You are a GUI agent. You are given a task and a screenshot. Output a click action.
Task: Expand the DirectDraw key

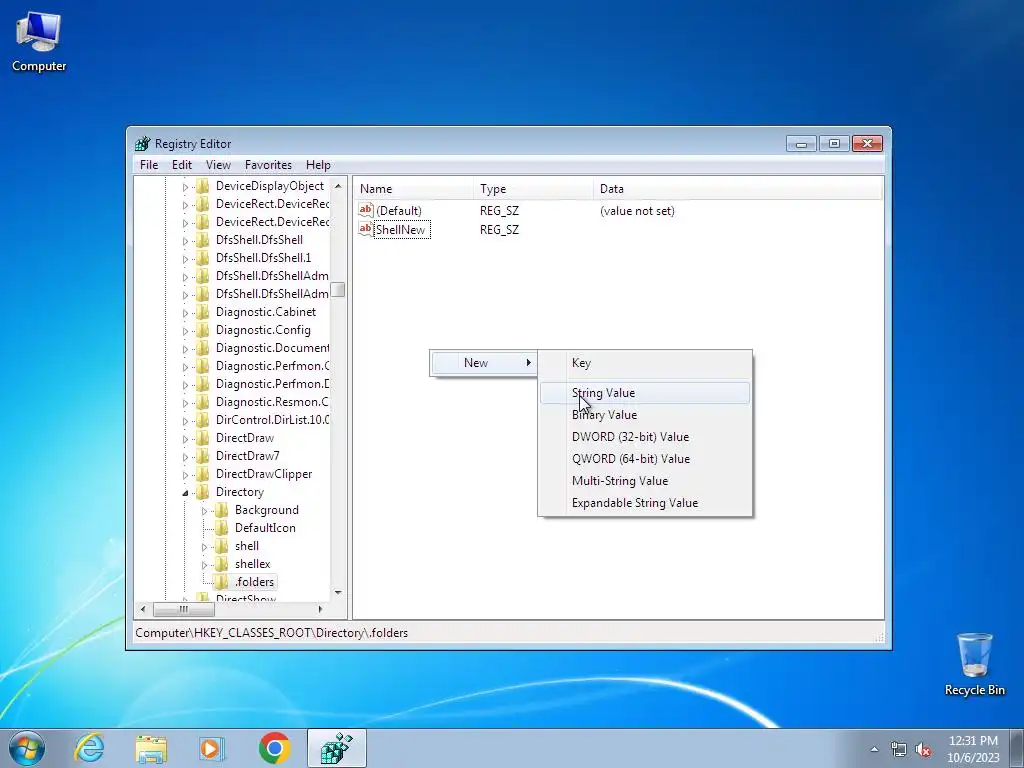tap(185, 439)
